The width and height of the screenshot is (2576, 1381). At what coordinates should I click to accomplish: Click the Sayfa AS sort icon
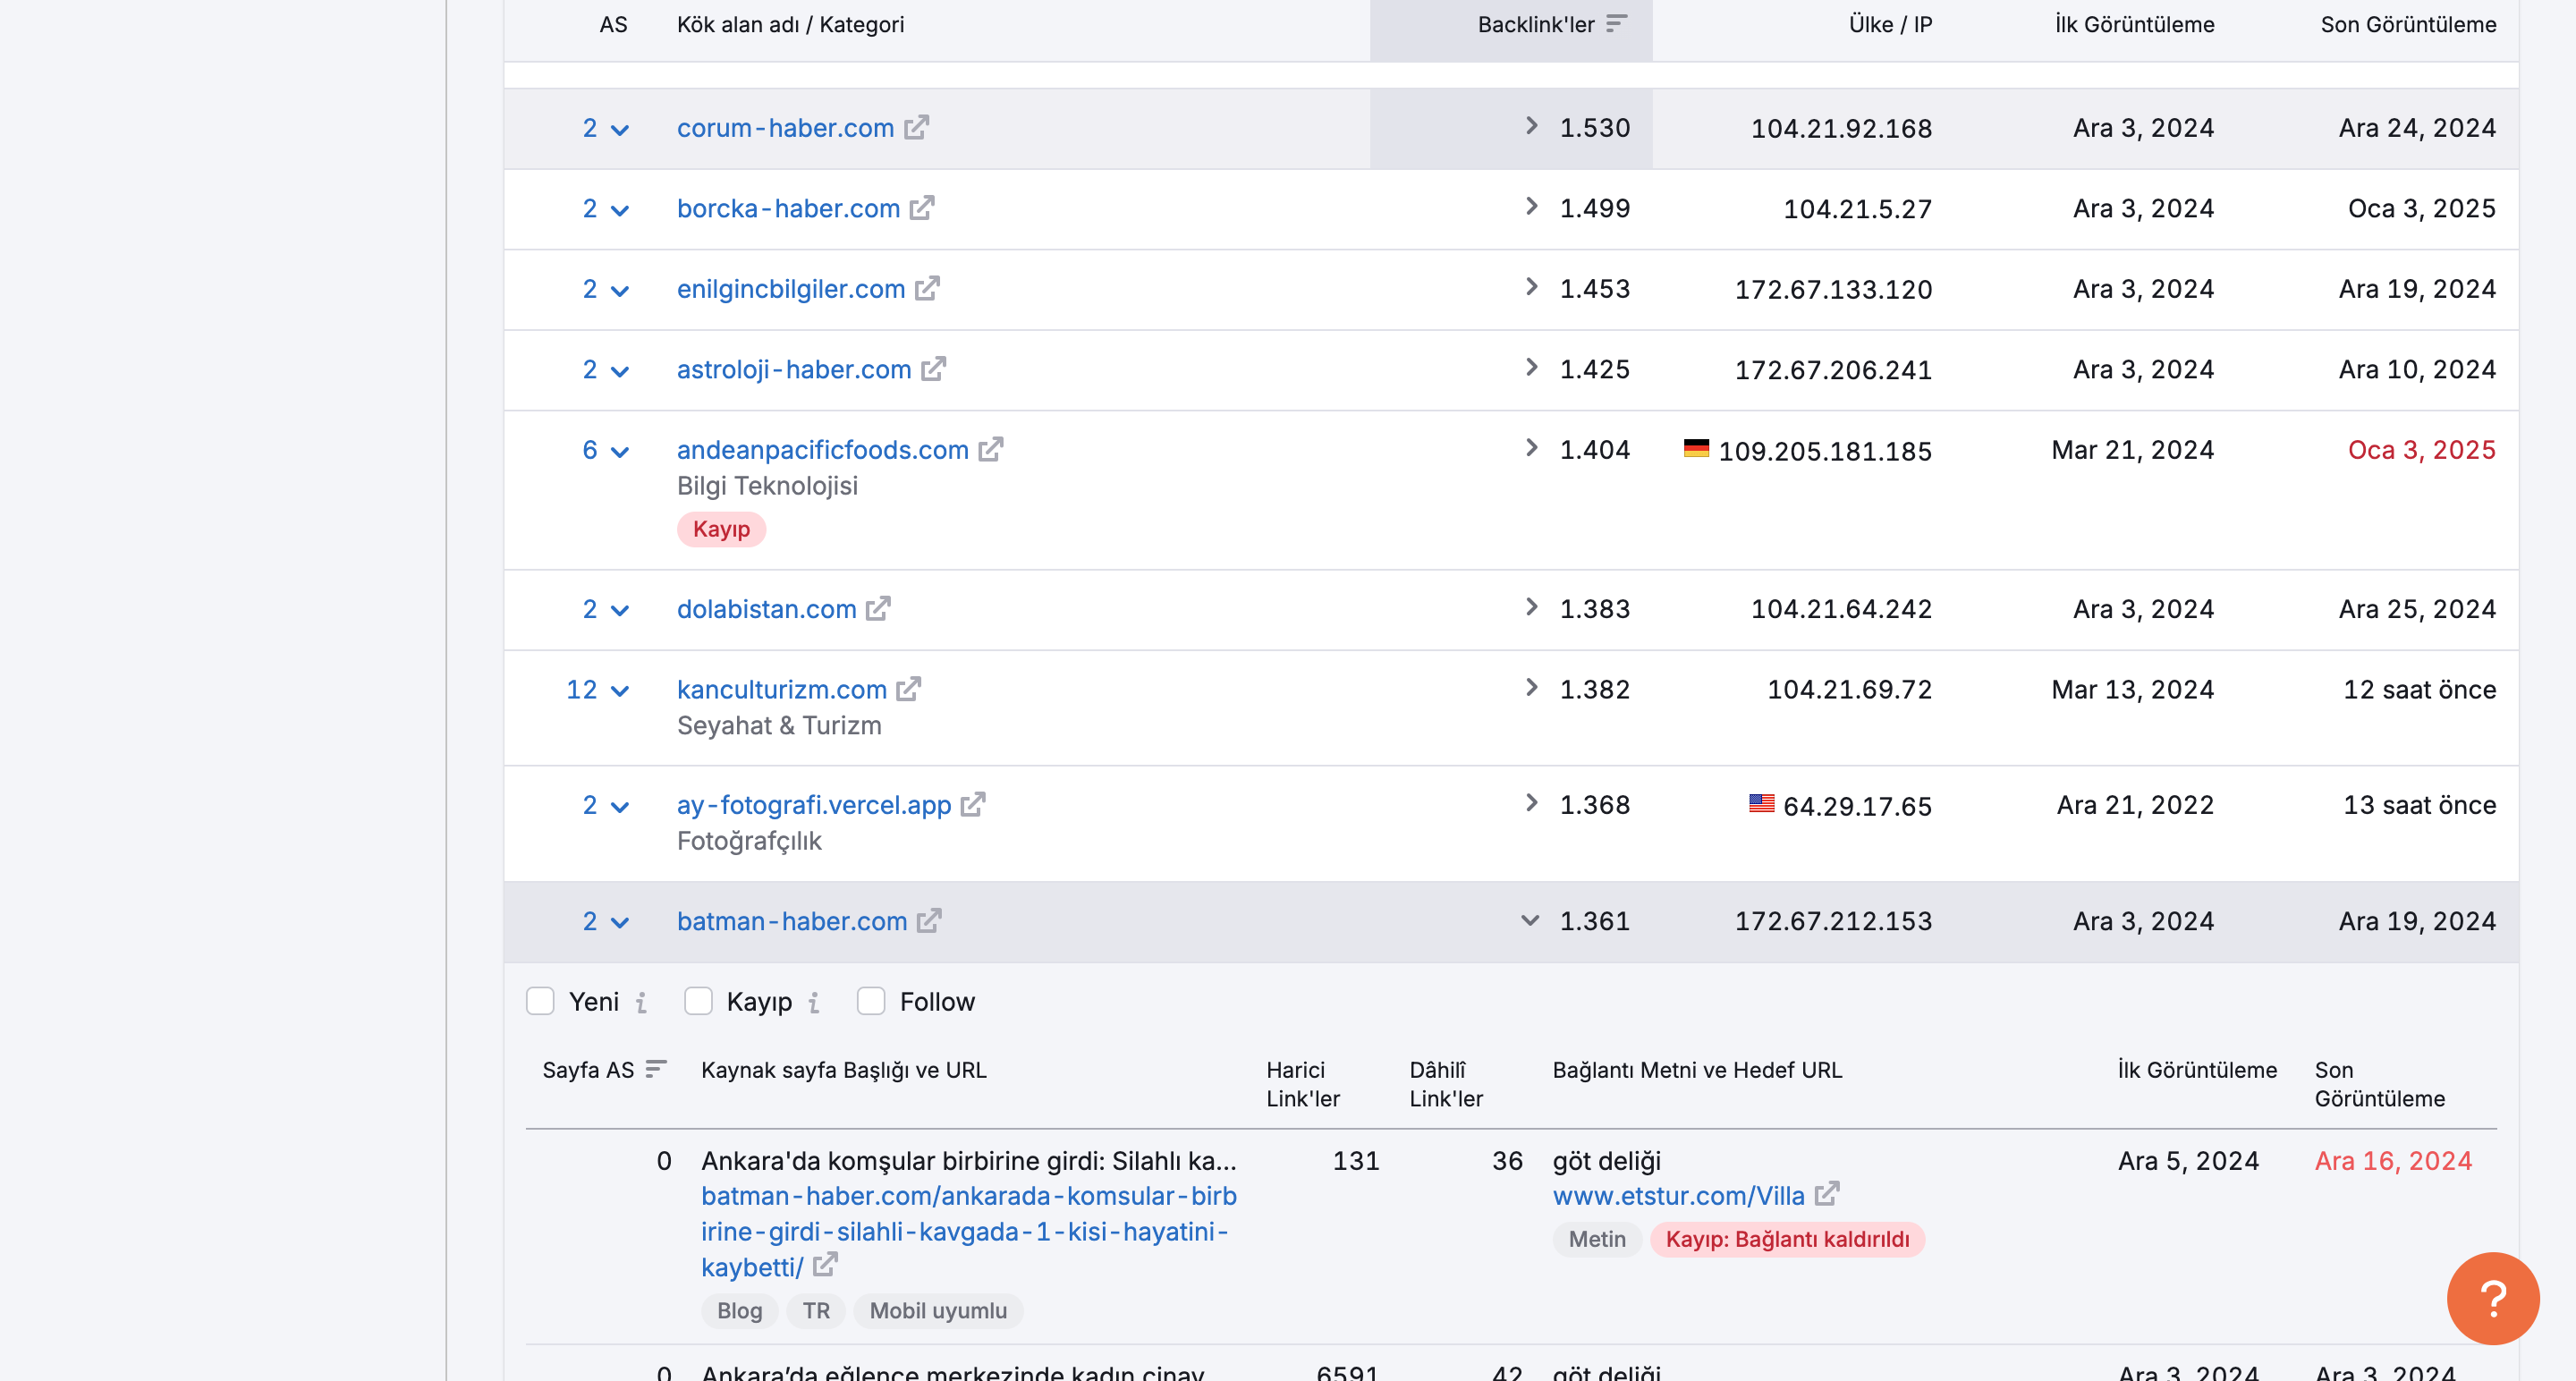click(x=656, y=1069)
